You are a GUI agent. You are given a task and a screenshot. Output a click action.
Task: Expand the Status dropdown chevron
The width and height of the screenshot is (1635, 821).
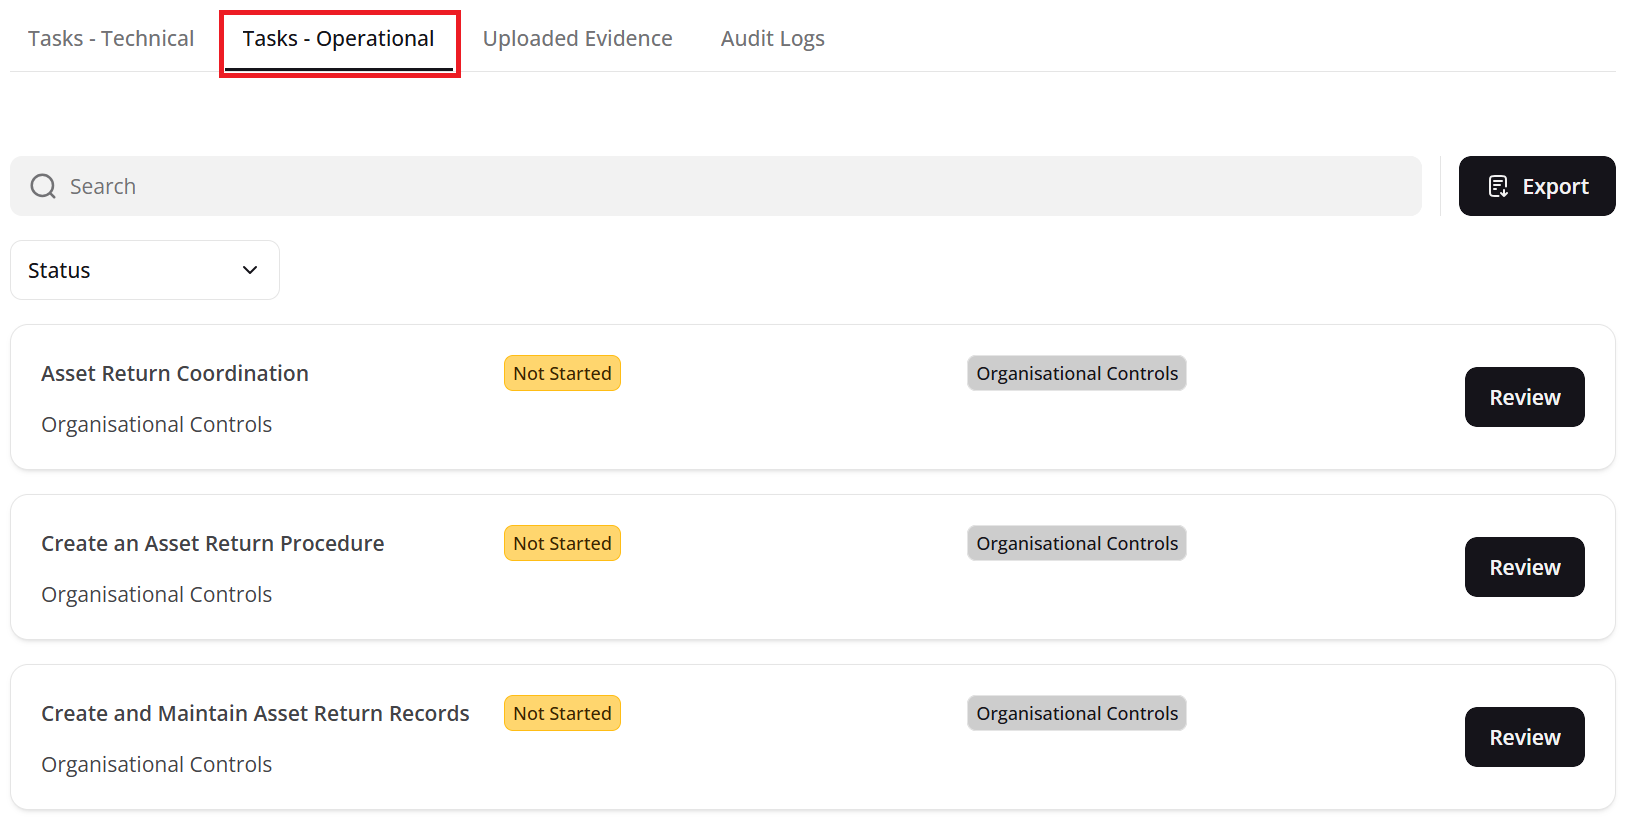250,270
